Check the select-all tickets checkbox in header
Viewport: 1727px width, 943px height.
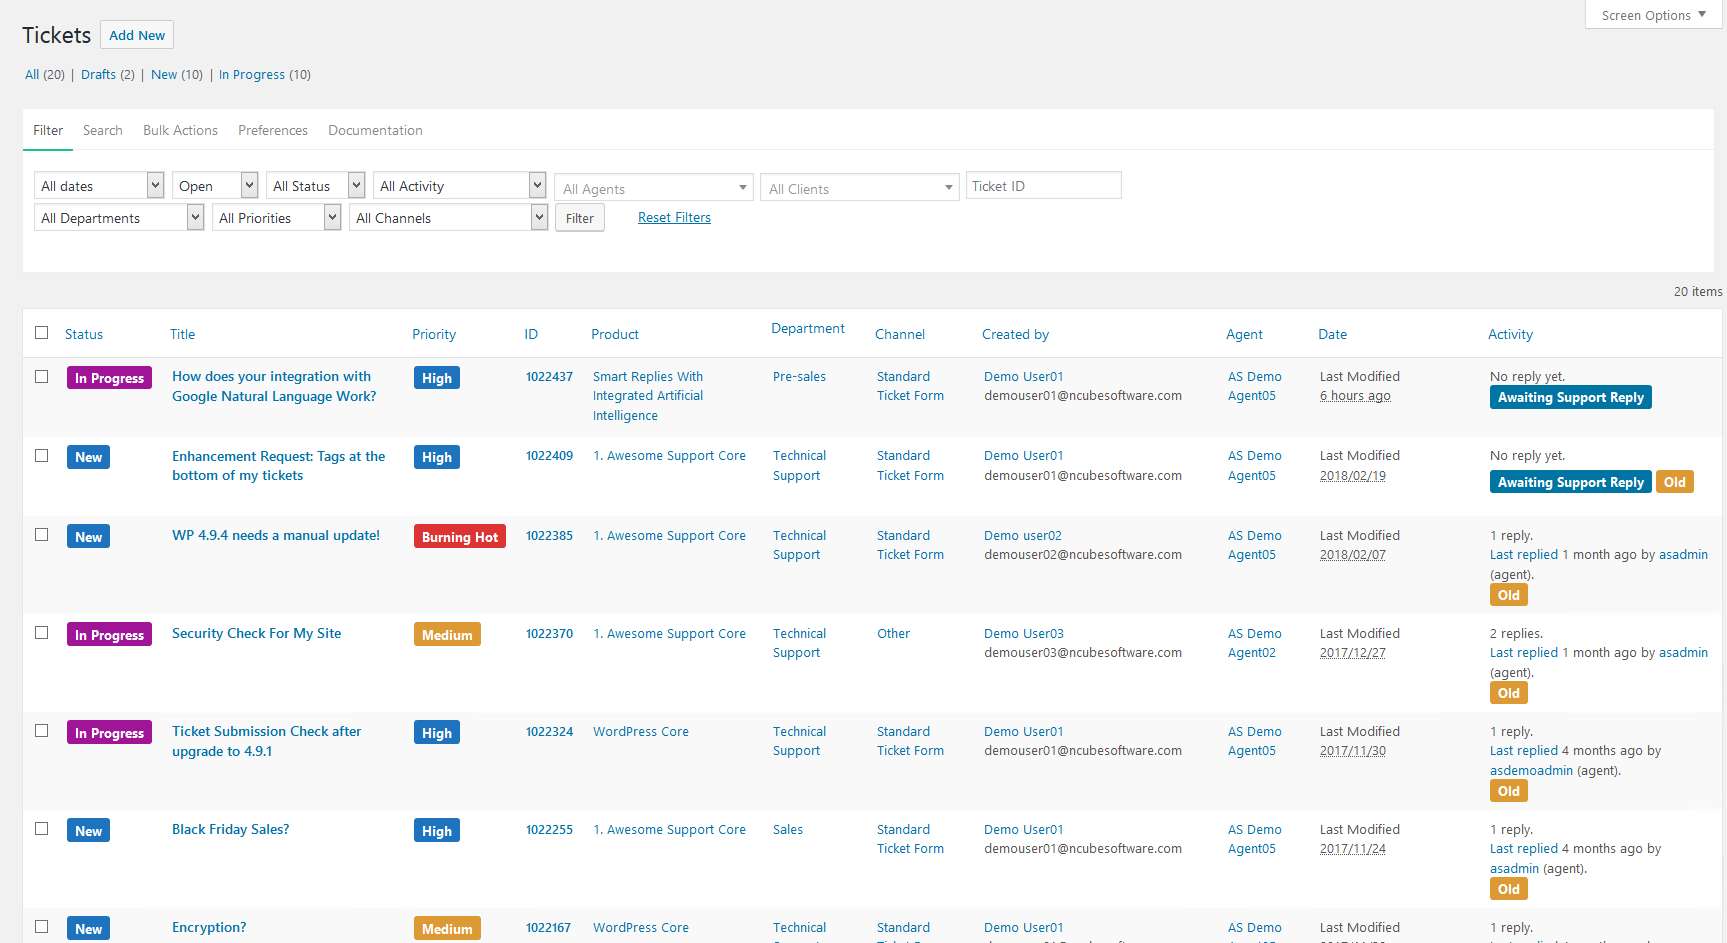pos(42,333)
